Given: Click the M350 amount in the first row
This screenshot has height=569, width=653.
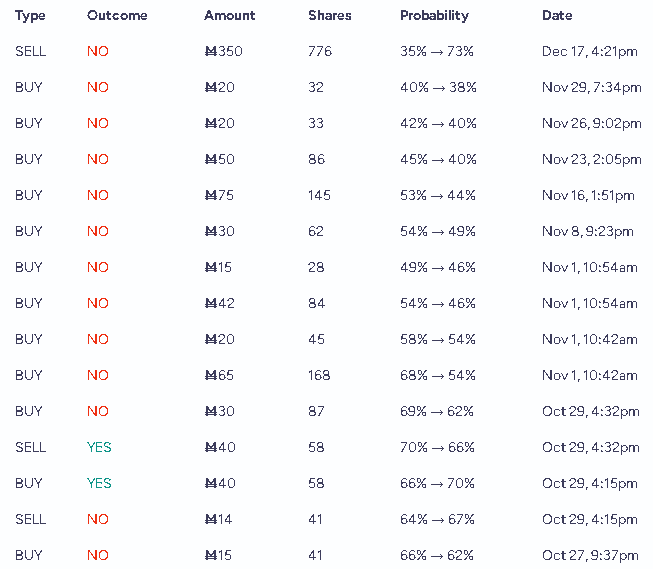Looking at the screenshot, I should point(224,51).
